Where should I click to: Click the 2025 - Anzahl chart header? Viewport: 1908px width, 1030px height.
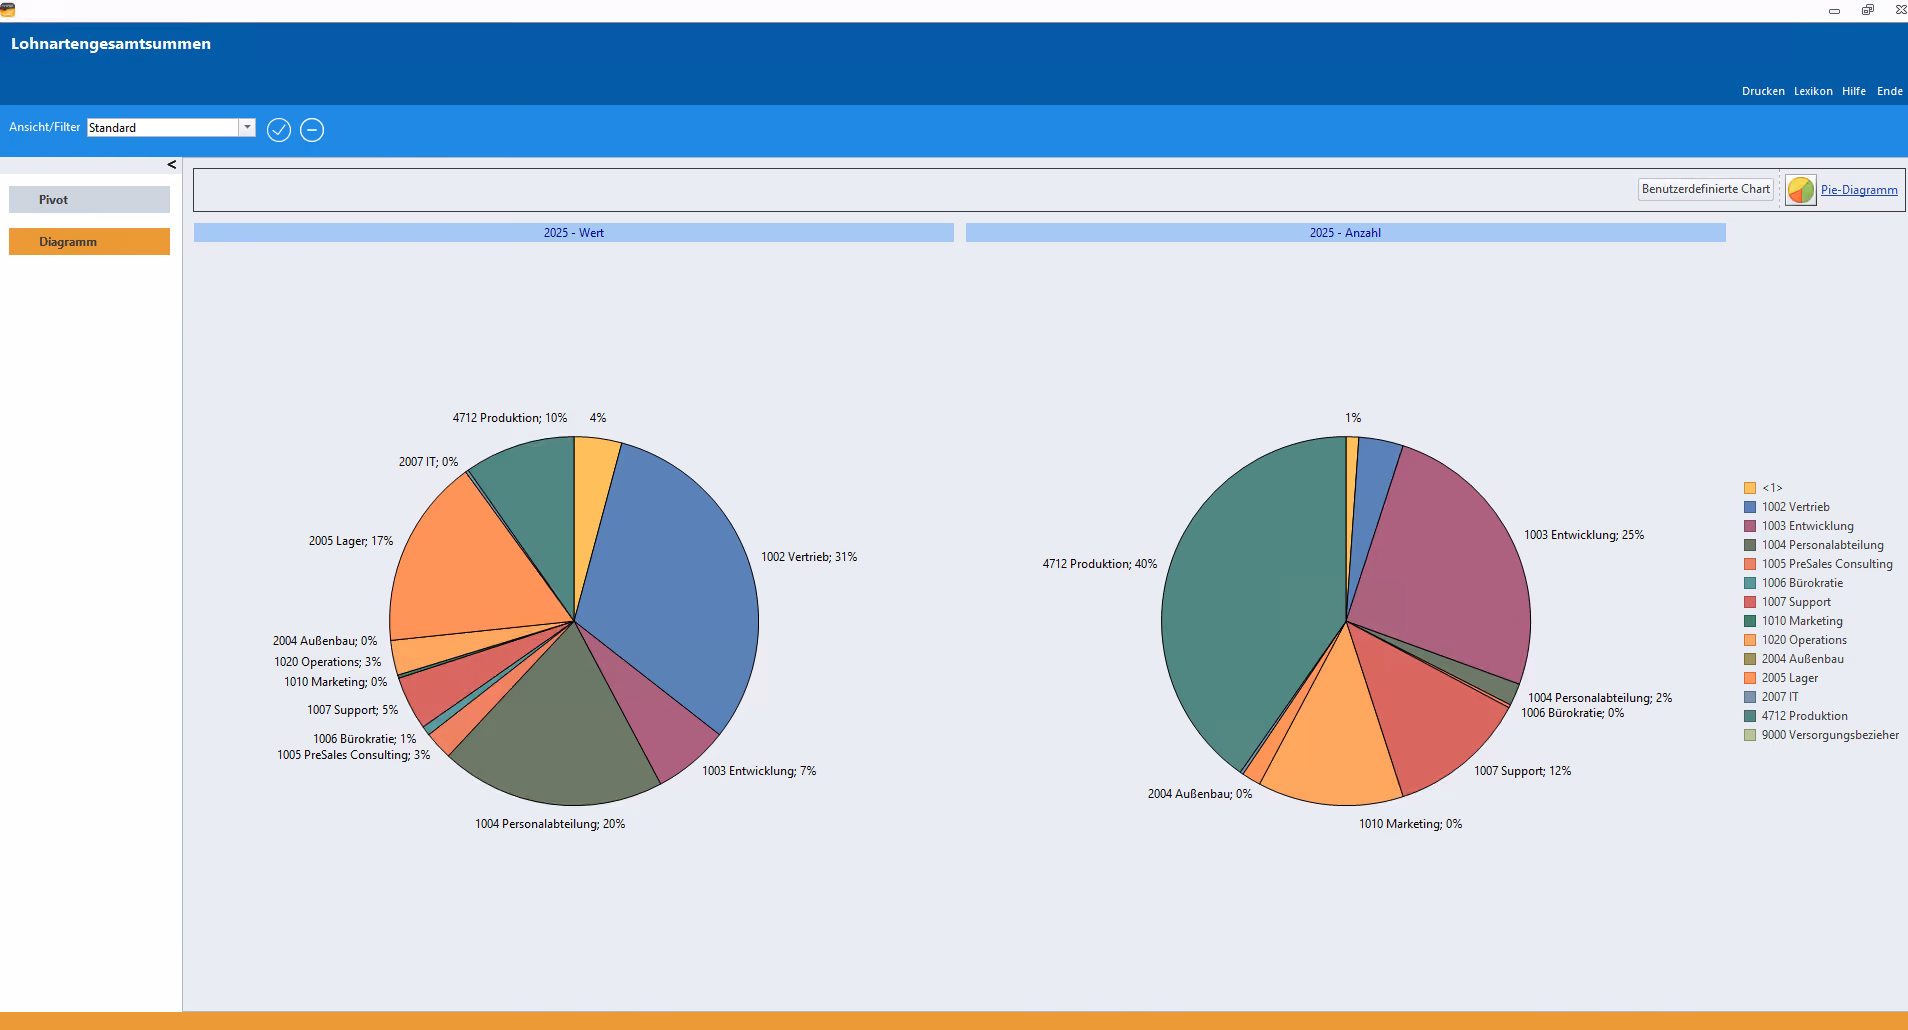(1345, 233)
